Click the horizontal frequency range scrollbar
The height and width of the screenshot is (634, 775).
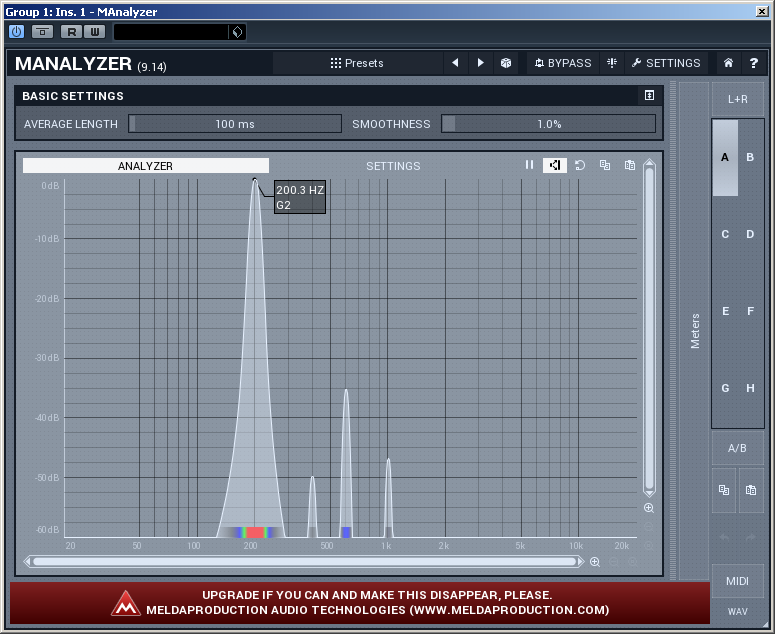point(304,562)
